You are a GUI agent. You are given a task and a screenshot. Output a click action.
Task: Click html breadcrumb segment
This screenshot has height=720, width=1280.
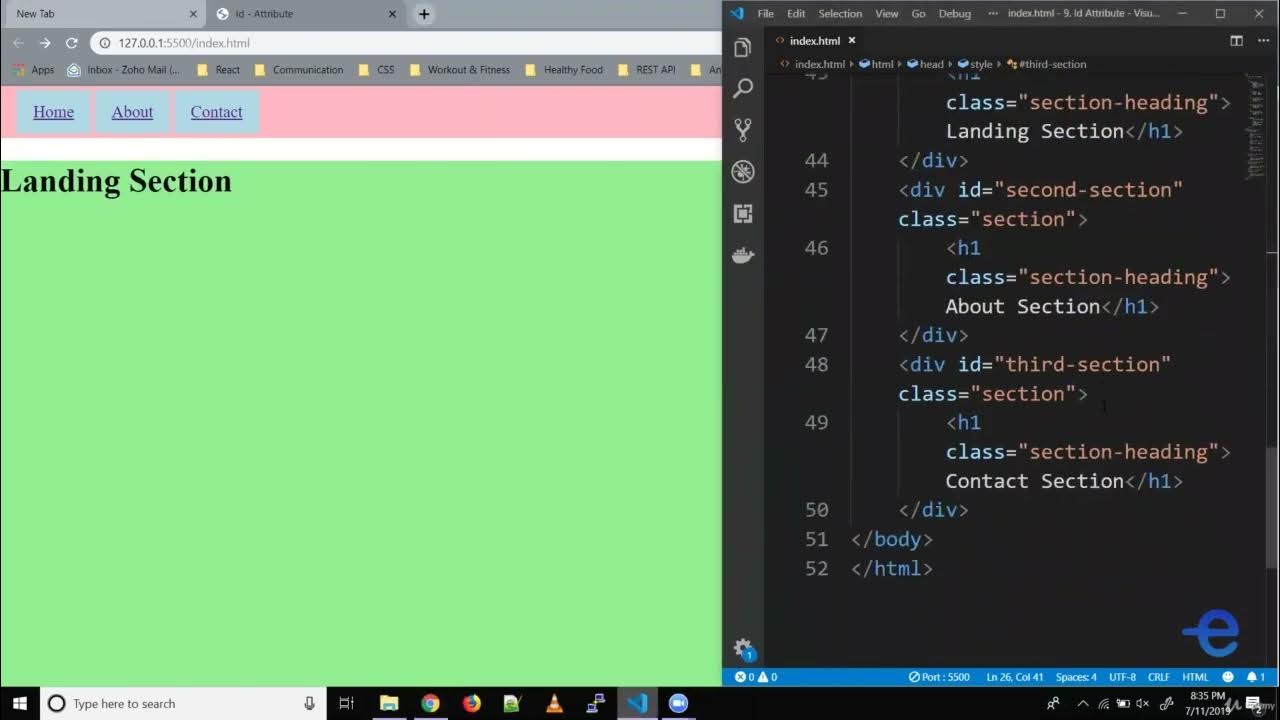(876, 64)
